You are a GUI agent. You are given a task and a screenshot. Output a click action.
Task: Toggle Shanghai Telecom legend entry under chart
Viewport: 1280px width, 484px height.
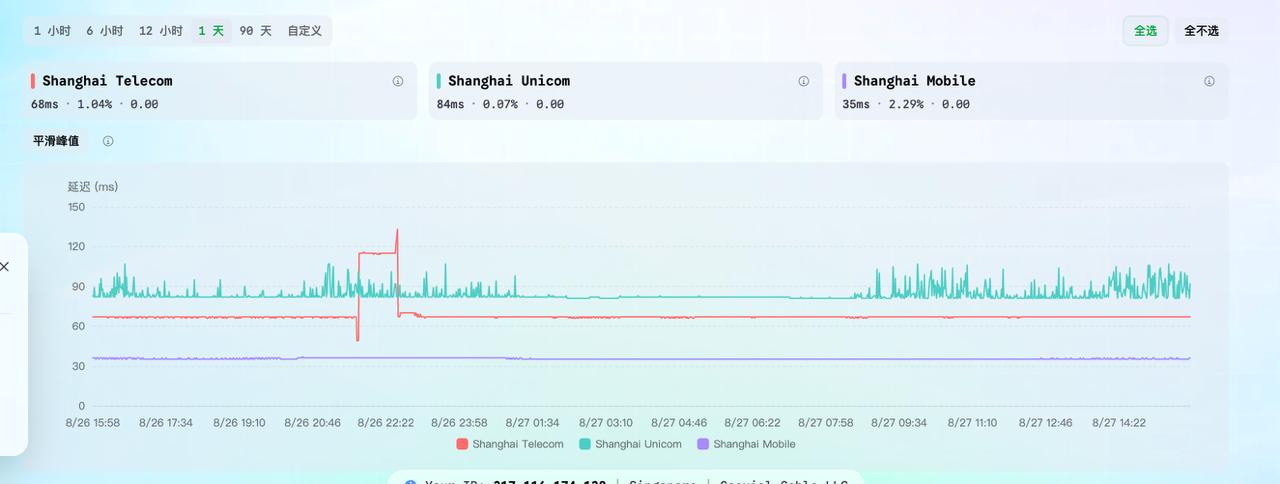(x=510, y=444)
